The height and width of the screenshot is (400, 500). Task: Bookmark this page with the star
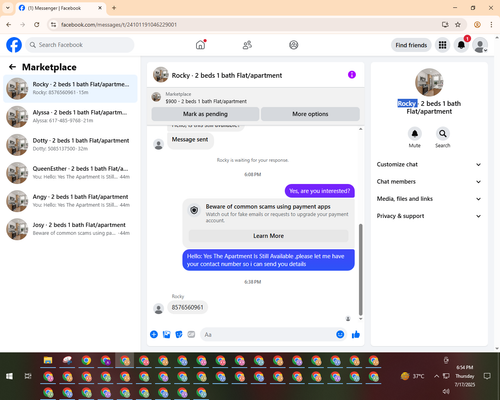[458, 24]
